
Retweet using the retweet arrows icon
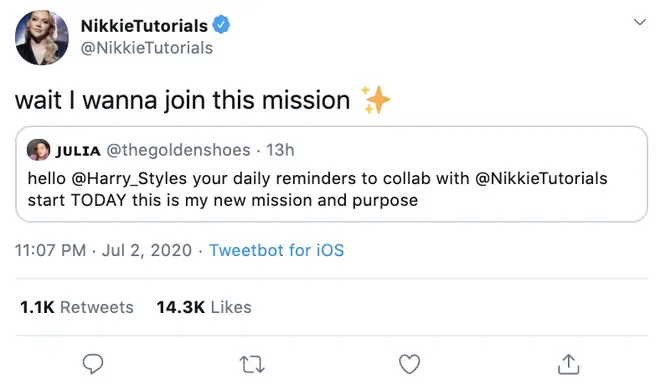click(252, 364)
